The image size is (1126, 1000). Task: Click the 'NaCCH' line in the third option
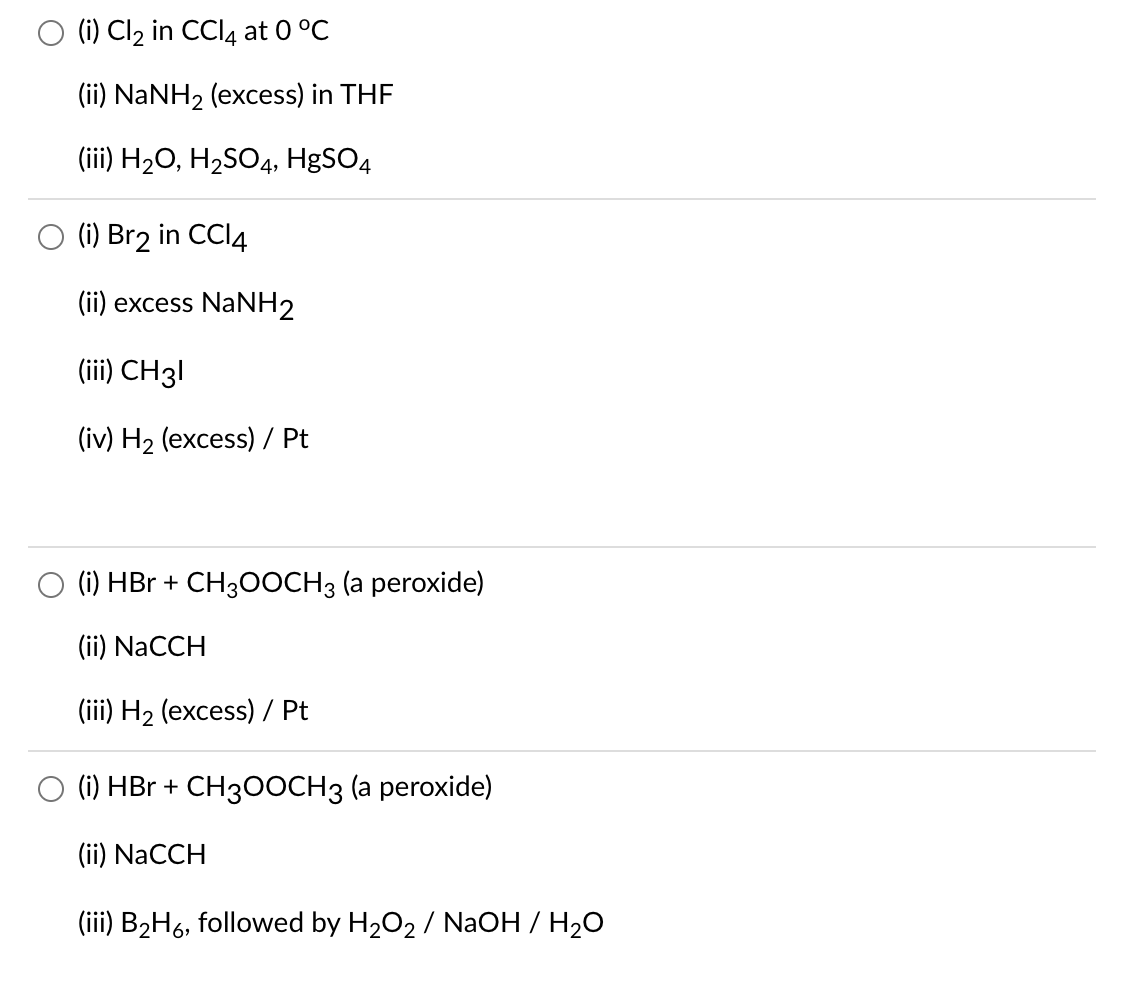click(x=141, y=647)
